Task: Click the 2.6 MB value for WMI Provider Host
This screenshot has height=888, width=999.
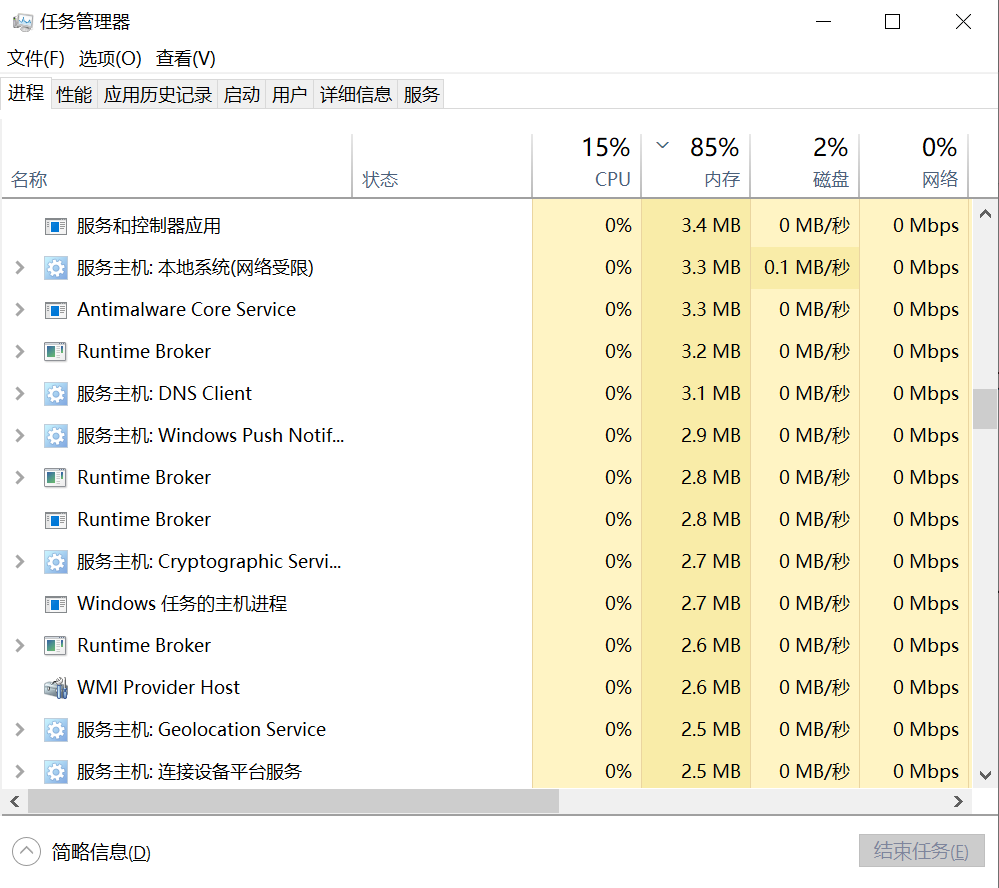Action: (710, 688)
